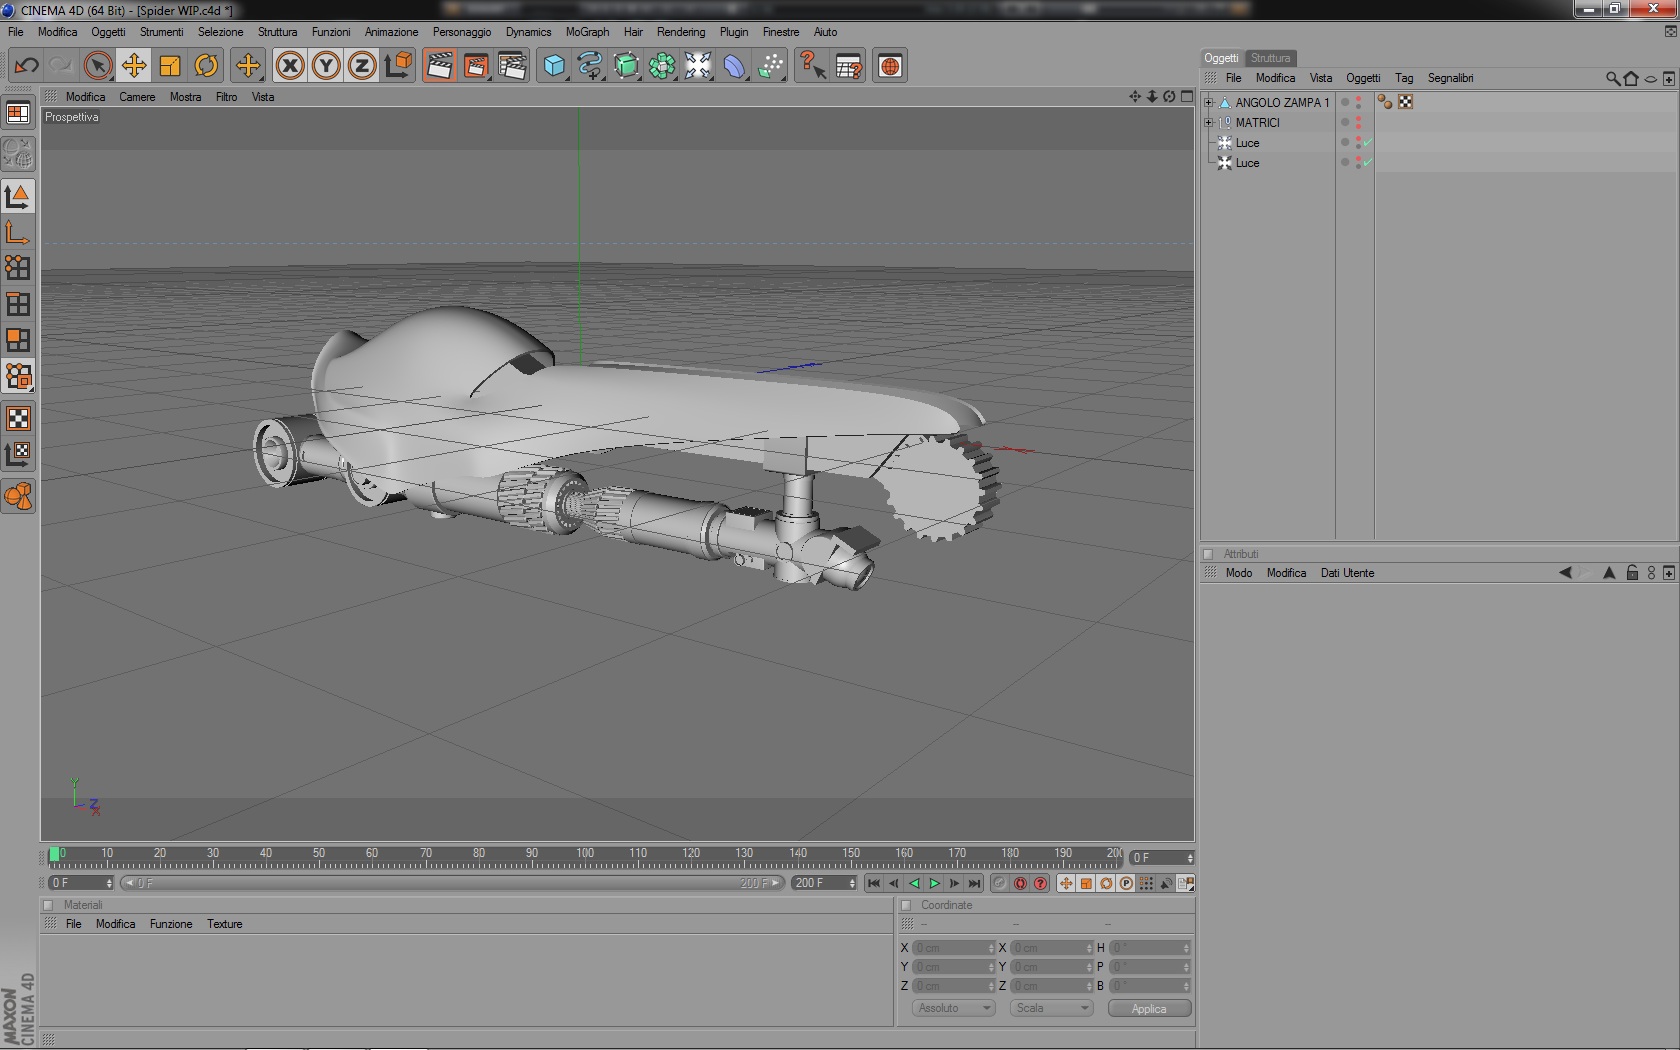This screenshot has width=1680, height=1050.
Task: Toggle Y axis lock
Action: click(x=326, y=66)
